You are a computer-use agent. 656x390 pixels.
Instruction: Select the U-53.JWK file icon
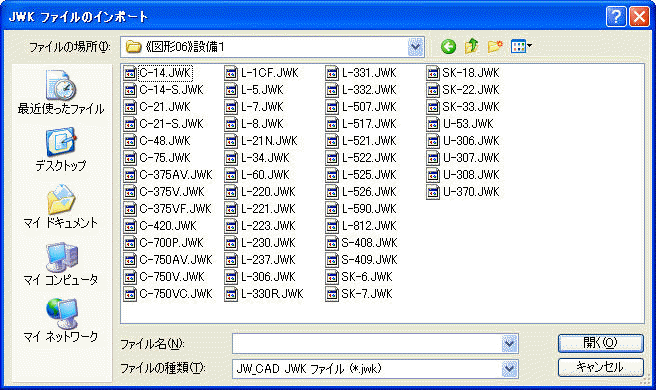[433, 124]
